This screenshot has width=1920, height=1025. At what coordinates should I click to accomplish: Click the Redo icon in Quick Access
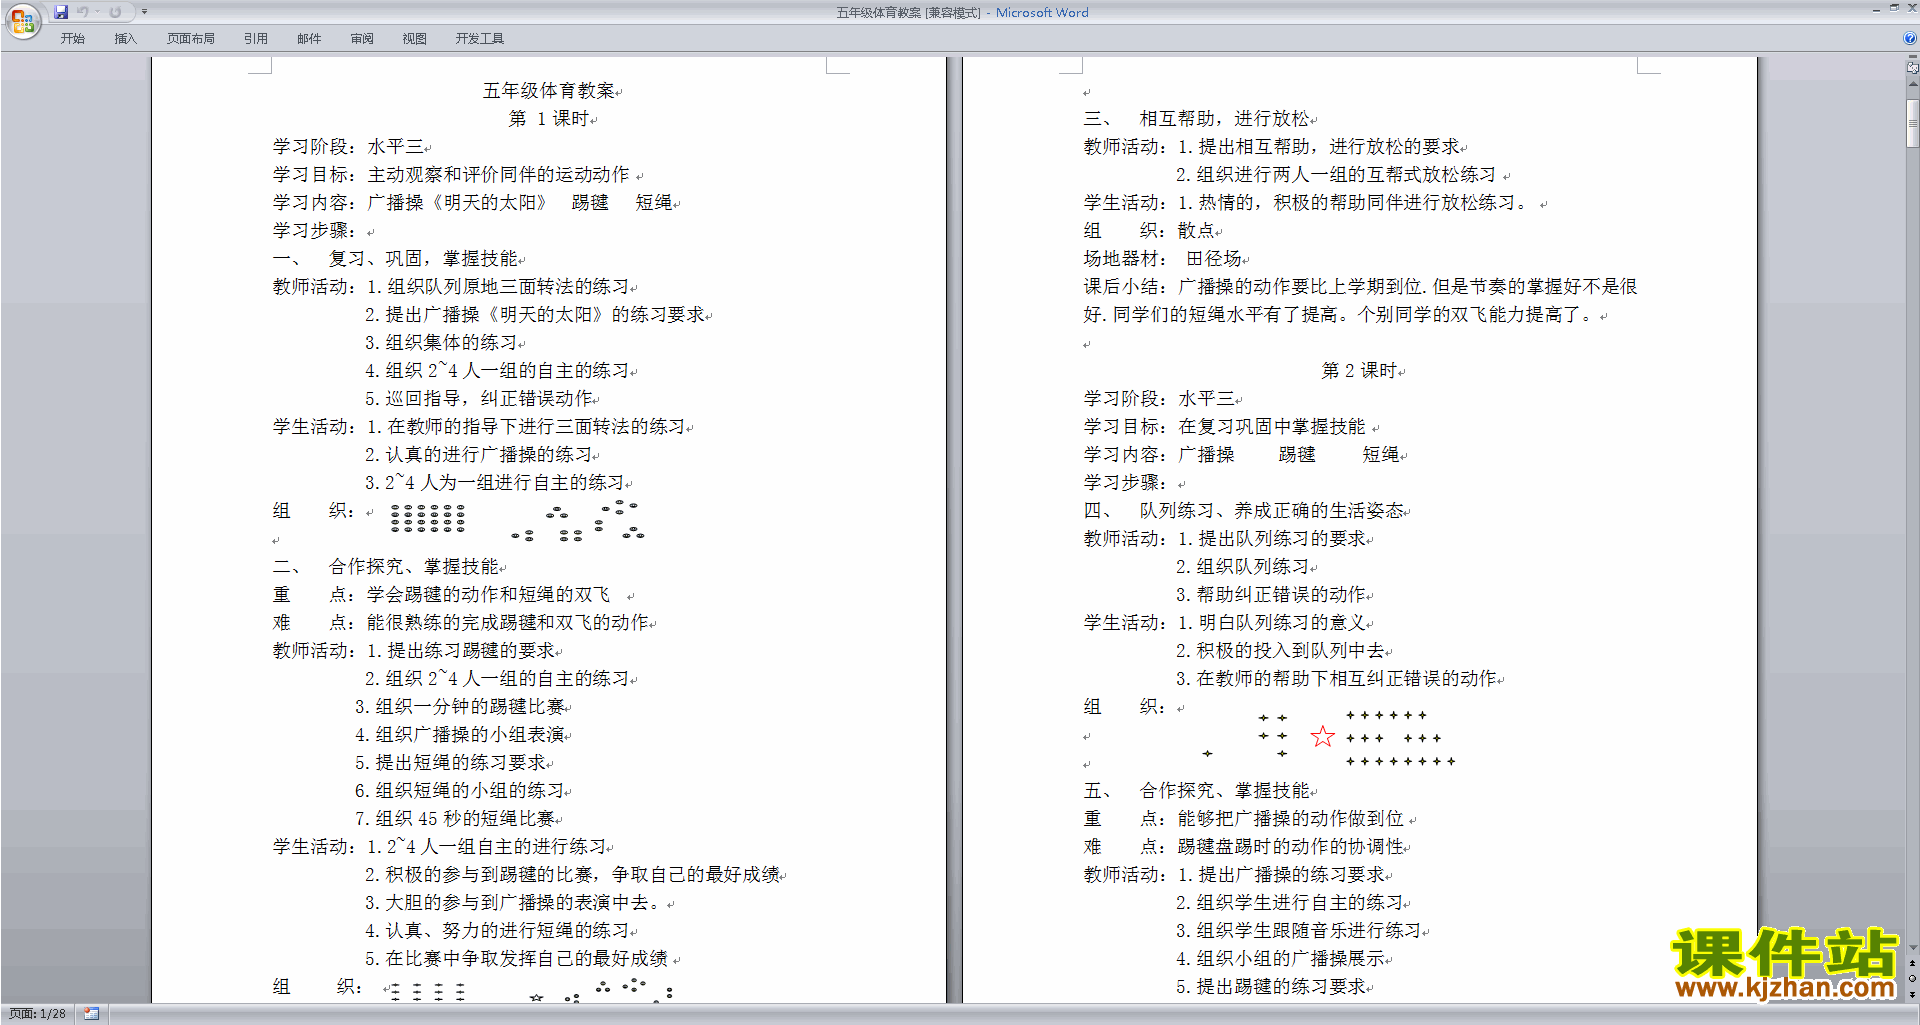[115, 12]
